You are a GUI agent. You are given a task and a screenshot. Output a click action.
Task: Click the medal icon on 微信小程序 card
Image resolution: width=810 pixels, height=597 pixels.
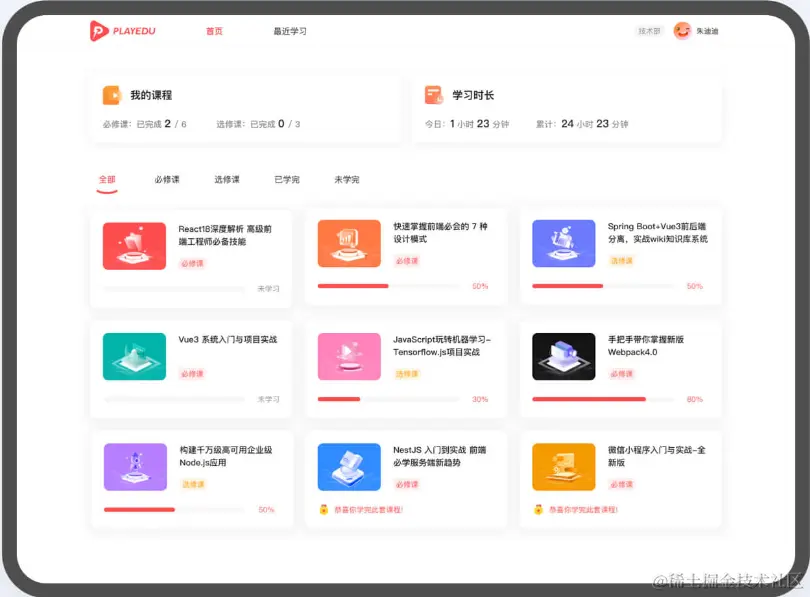[x=538, y=510]
